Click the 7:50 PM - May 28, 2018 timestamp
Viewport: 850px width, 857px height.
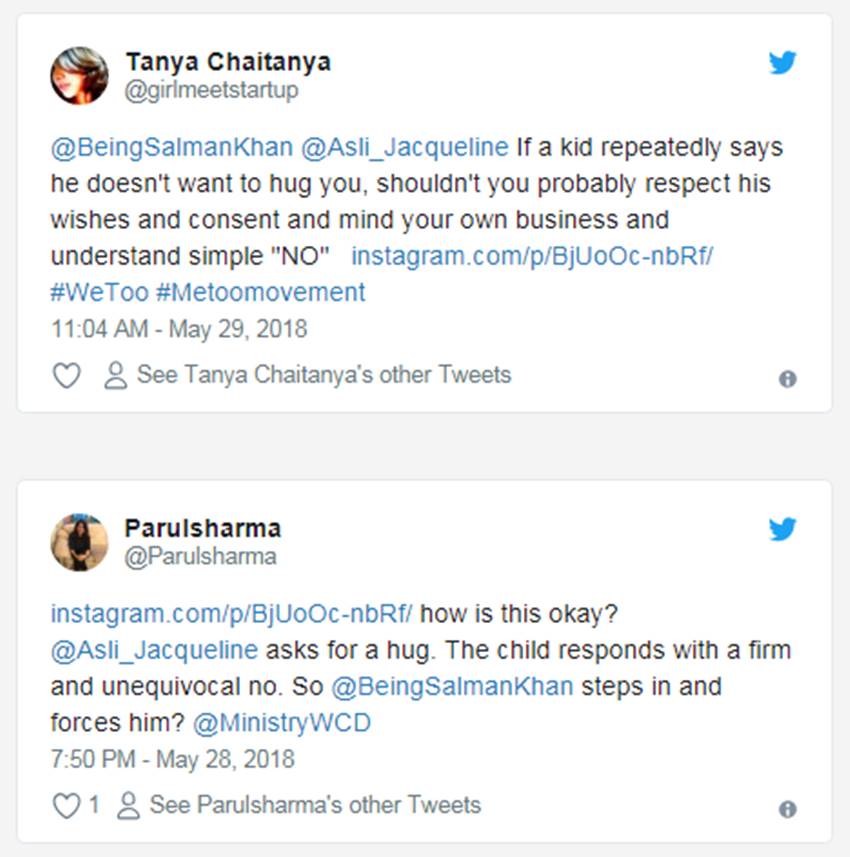click(172, 758)
